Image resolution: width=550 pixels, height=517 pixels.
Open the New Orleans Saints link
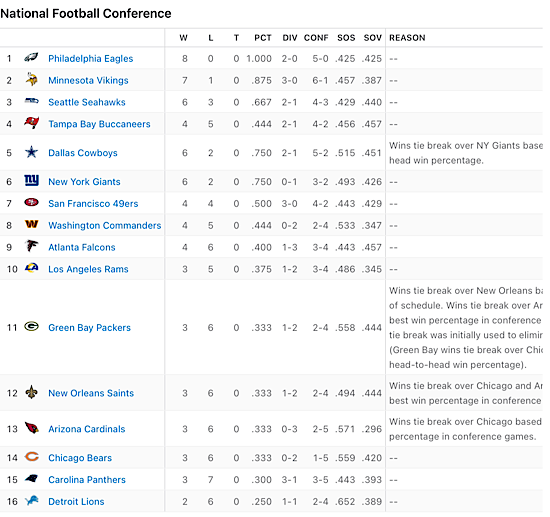pyautogui.click(x=91, y=393)
